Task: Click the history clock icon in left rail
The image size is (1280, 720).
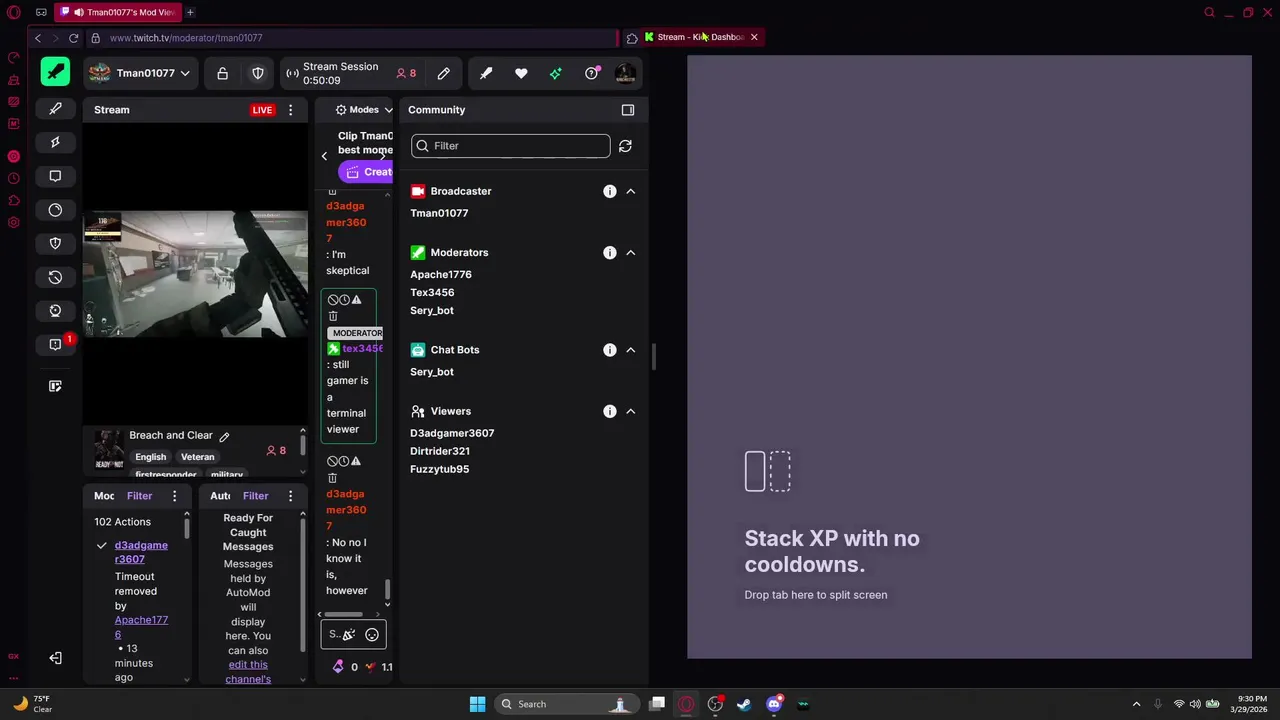Action: tap(55, 277)
